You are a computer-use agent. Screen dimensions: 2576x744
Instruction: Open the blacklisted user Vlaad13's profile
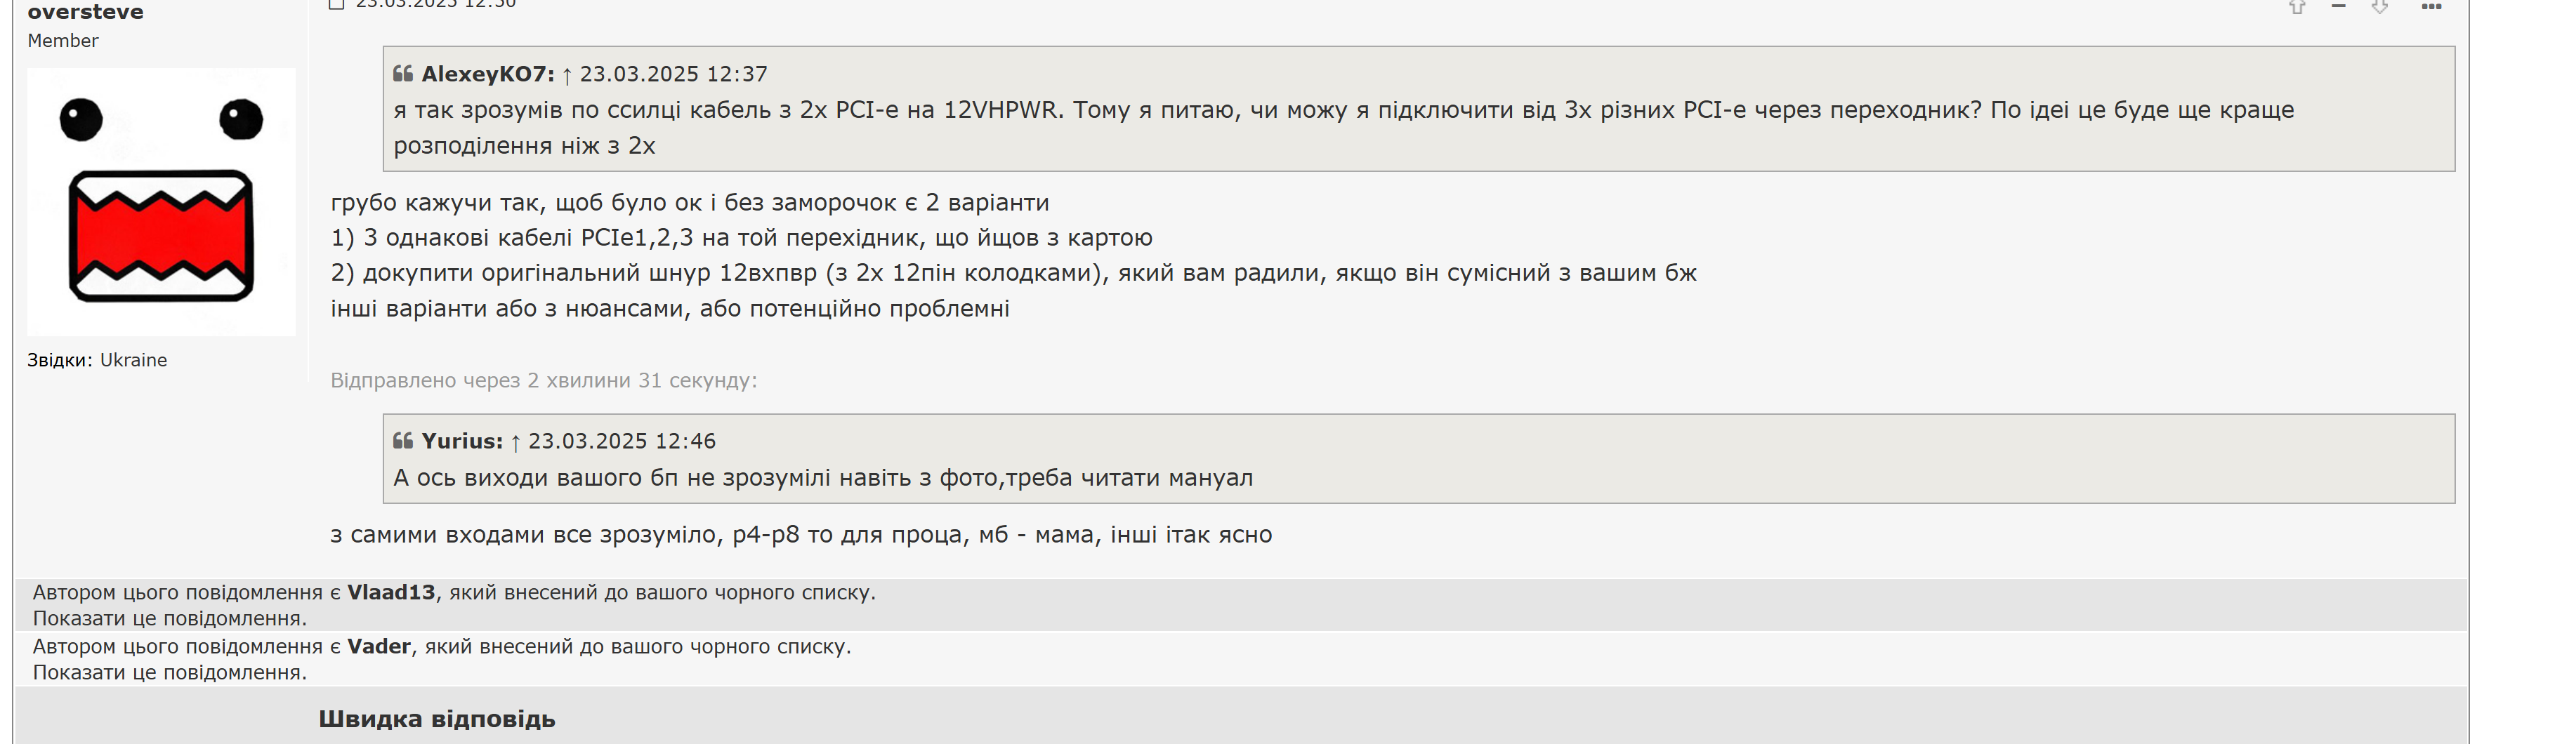coord(391,592)
